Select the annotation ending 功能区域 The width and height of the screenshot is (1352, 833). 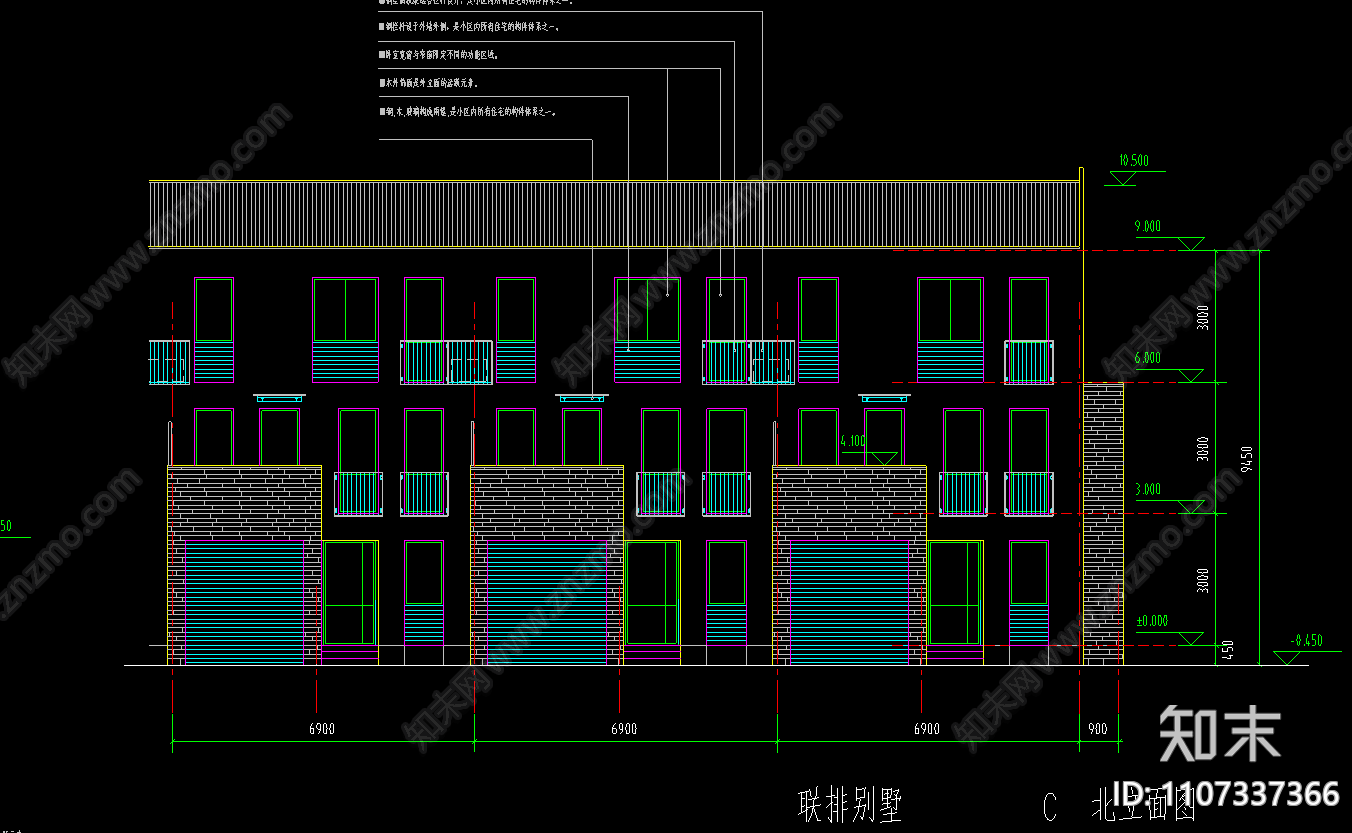click(439, 56)
